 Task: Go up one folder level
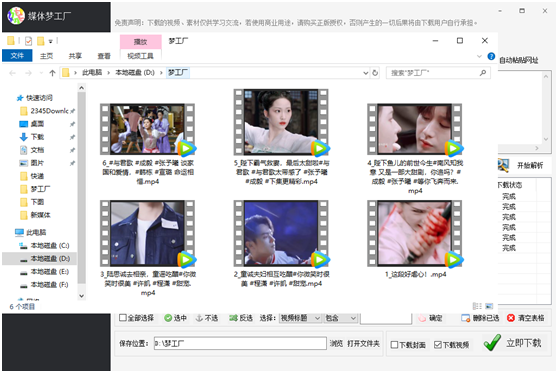[52, 73]
